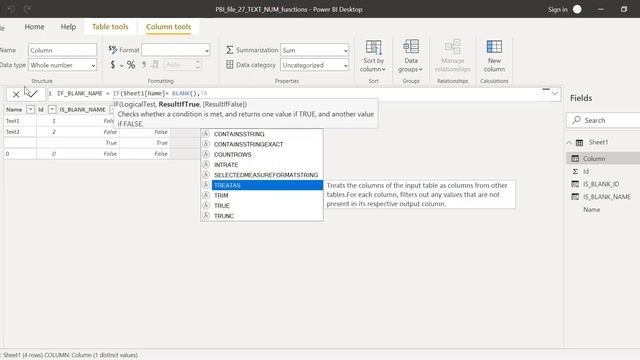This screenshot has height=360, width=640.
Task: Click the Sheet1 table icon
Action: tap(579, 142)
